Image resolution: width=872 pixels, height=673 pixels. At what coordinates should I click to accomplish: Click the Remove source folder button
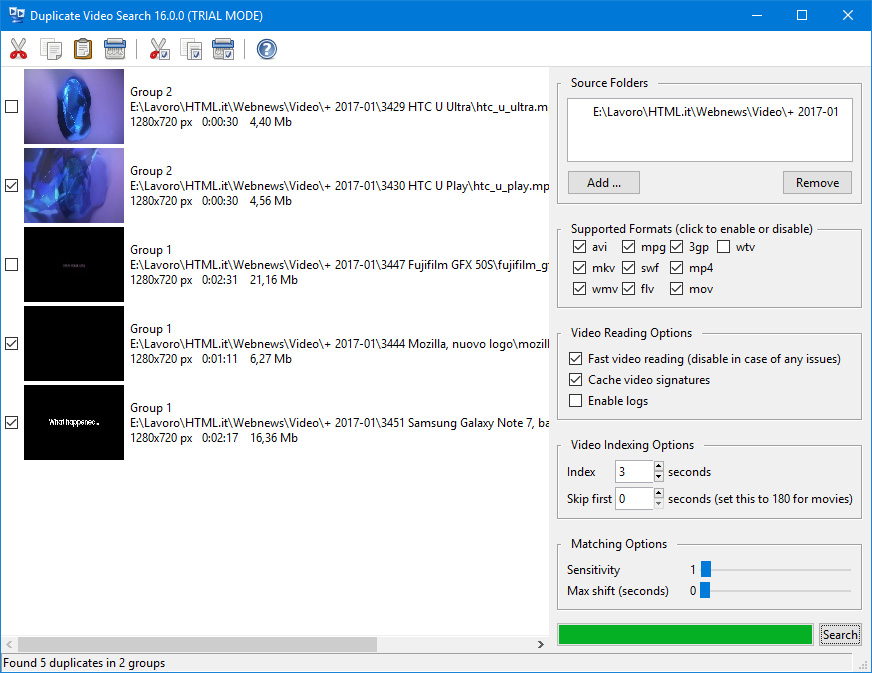[x=817, y=183]
